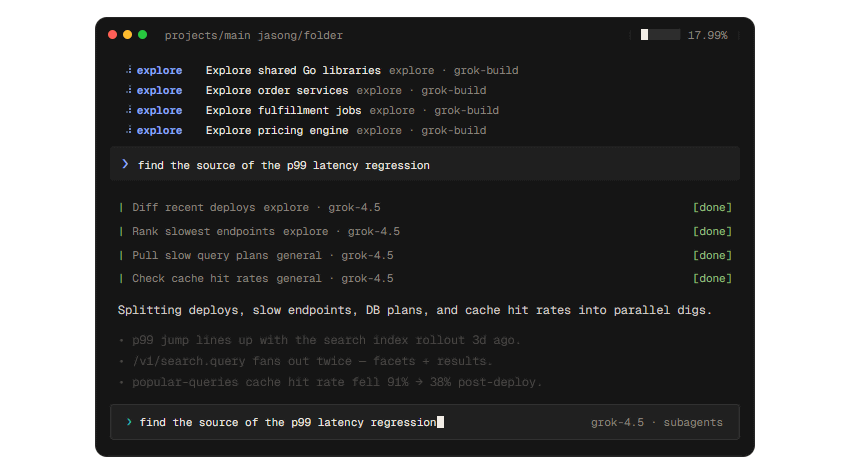
Task: Click the chevron before the submitted p99 prompt
Action: click(125, 164)
